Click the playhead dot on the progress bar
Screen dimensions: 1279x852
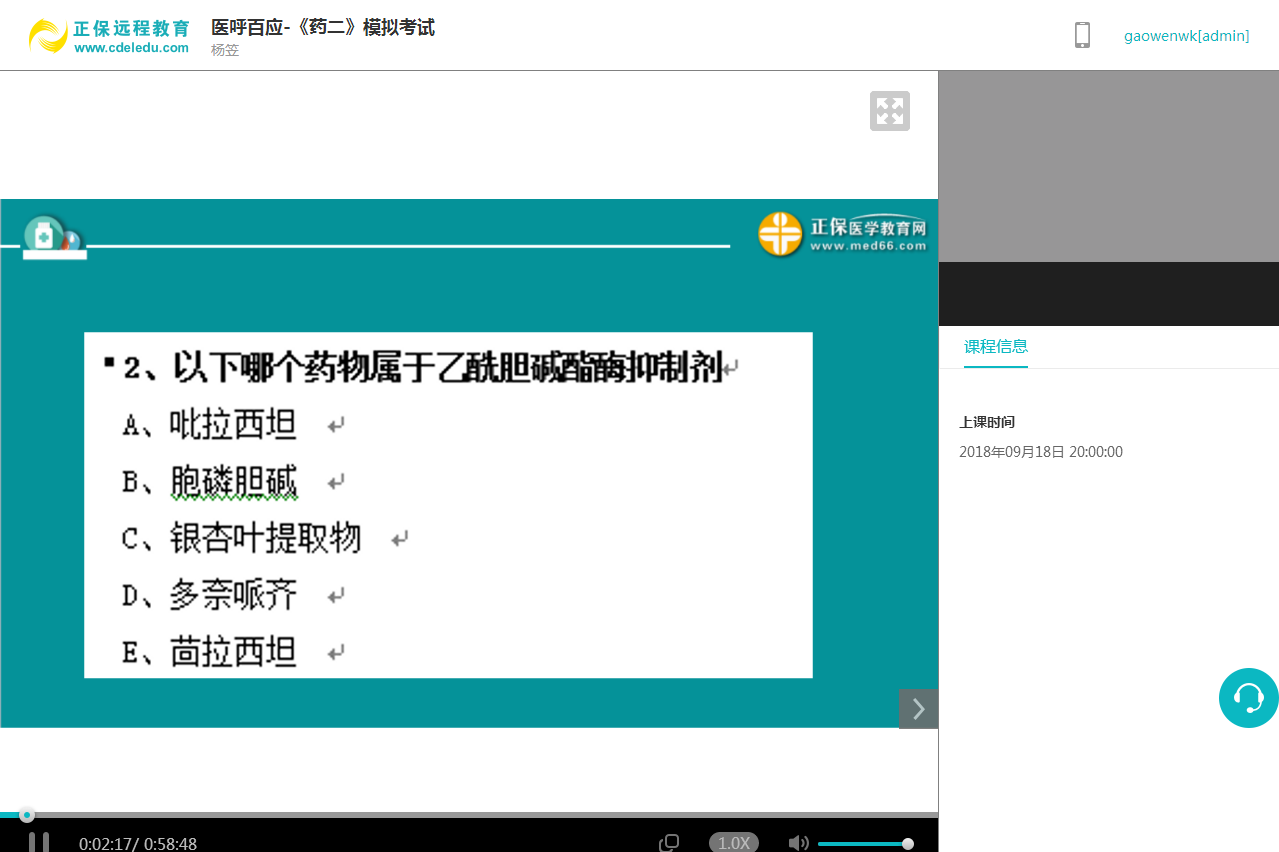(x=27, y=814)
